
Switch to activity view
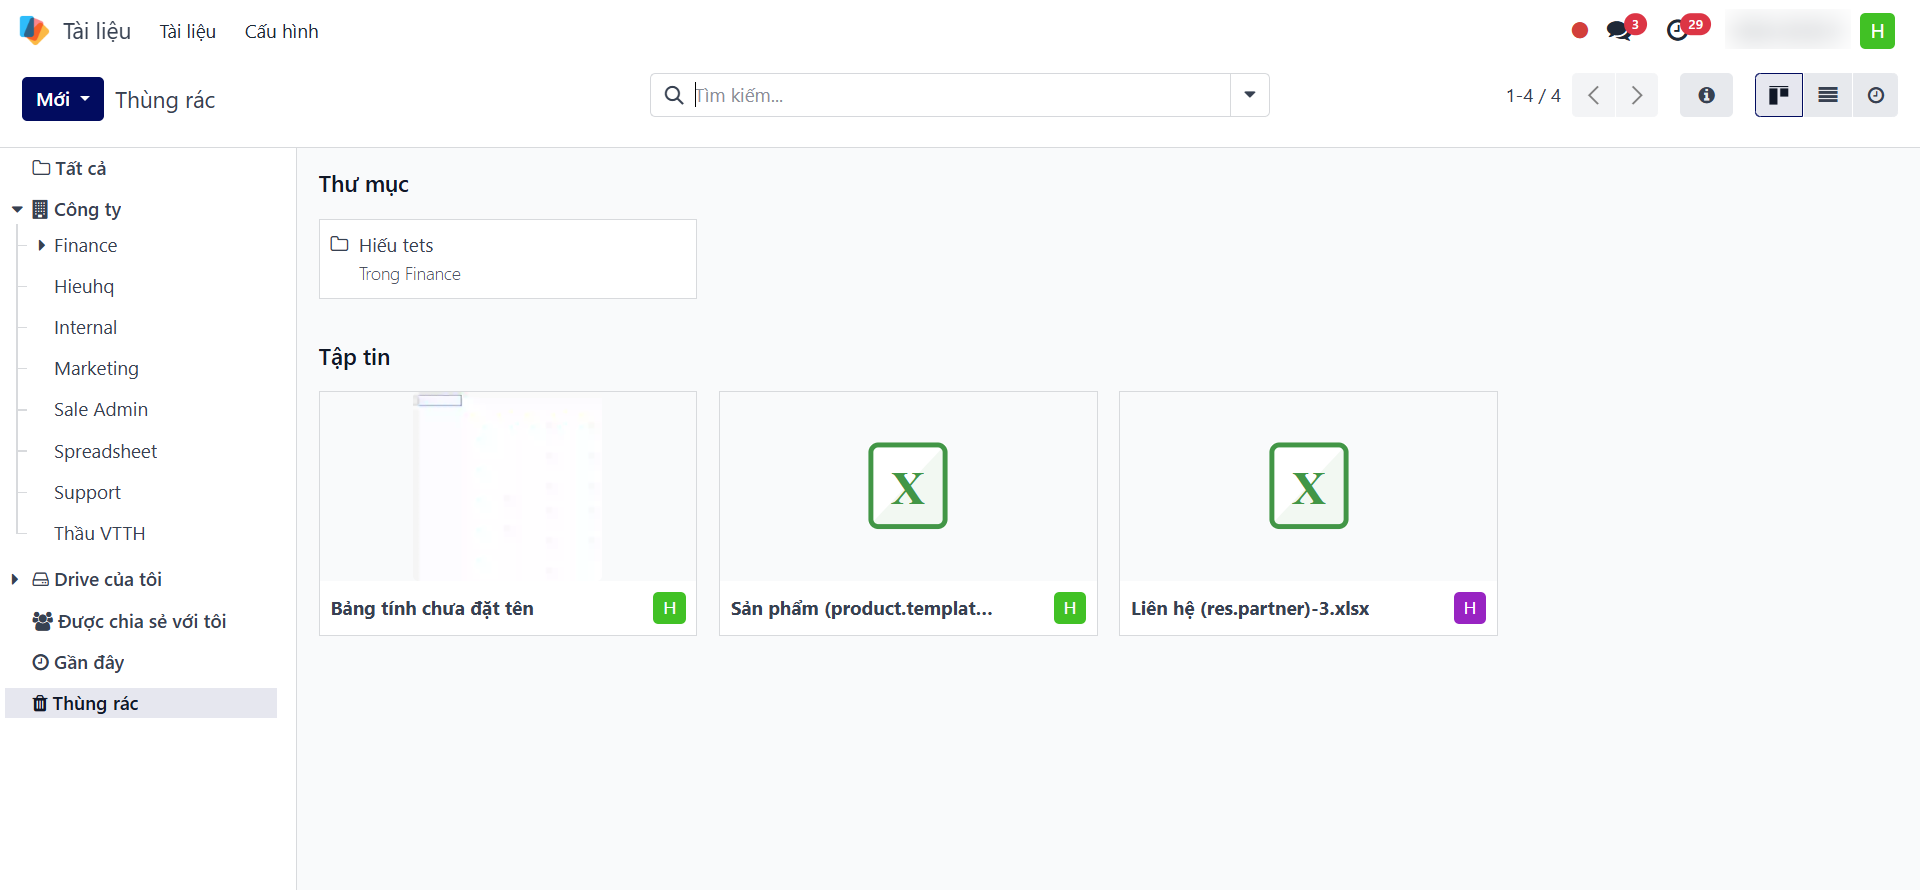point(1876,95)
